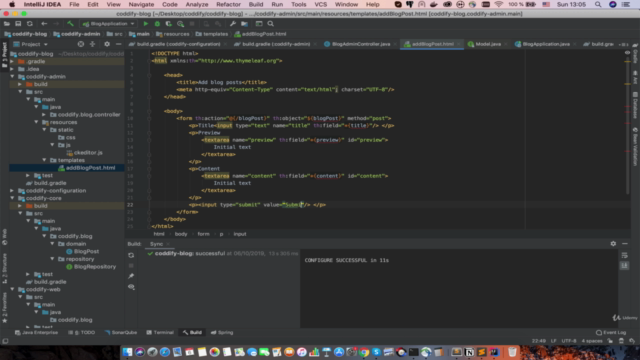Click the rerun sync icon in the Build panel

coord(131,255)
